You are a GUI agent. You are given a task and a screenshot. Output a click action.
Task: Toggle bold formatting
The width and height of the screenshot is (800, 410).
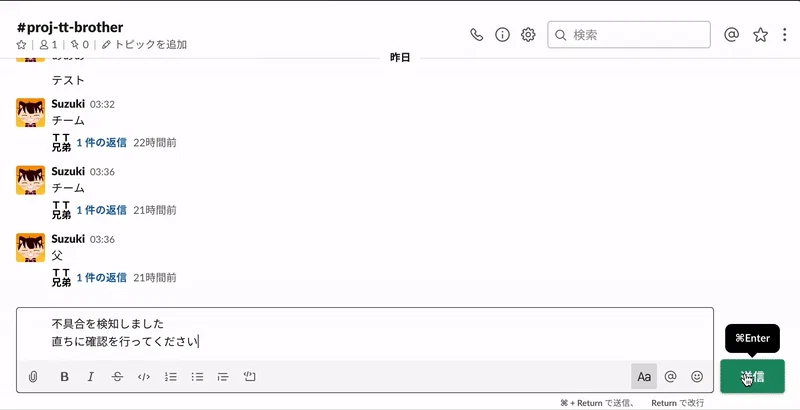(64, 377)
